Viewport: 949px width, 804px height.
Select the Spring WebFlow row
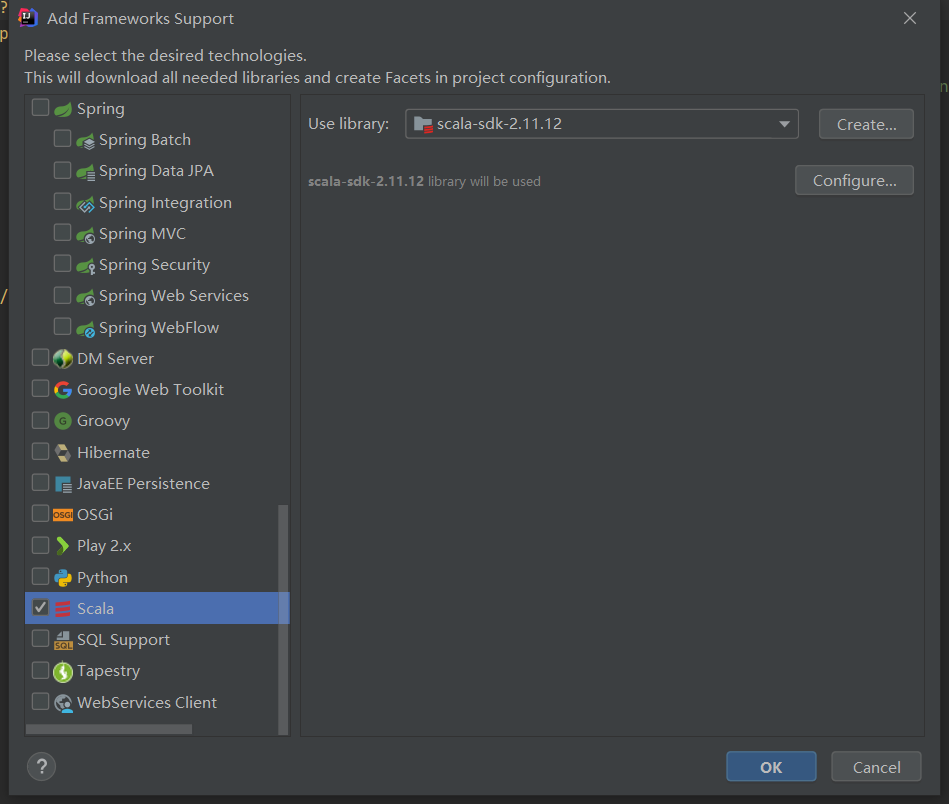pos(157,328)
